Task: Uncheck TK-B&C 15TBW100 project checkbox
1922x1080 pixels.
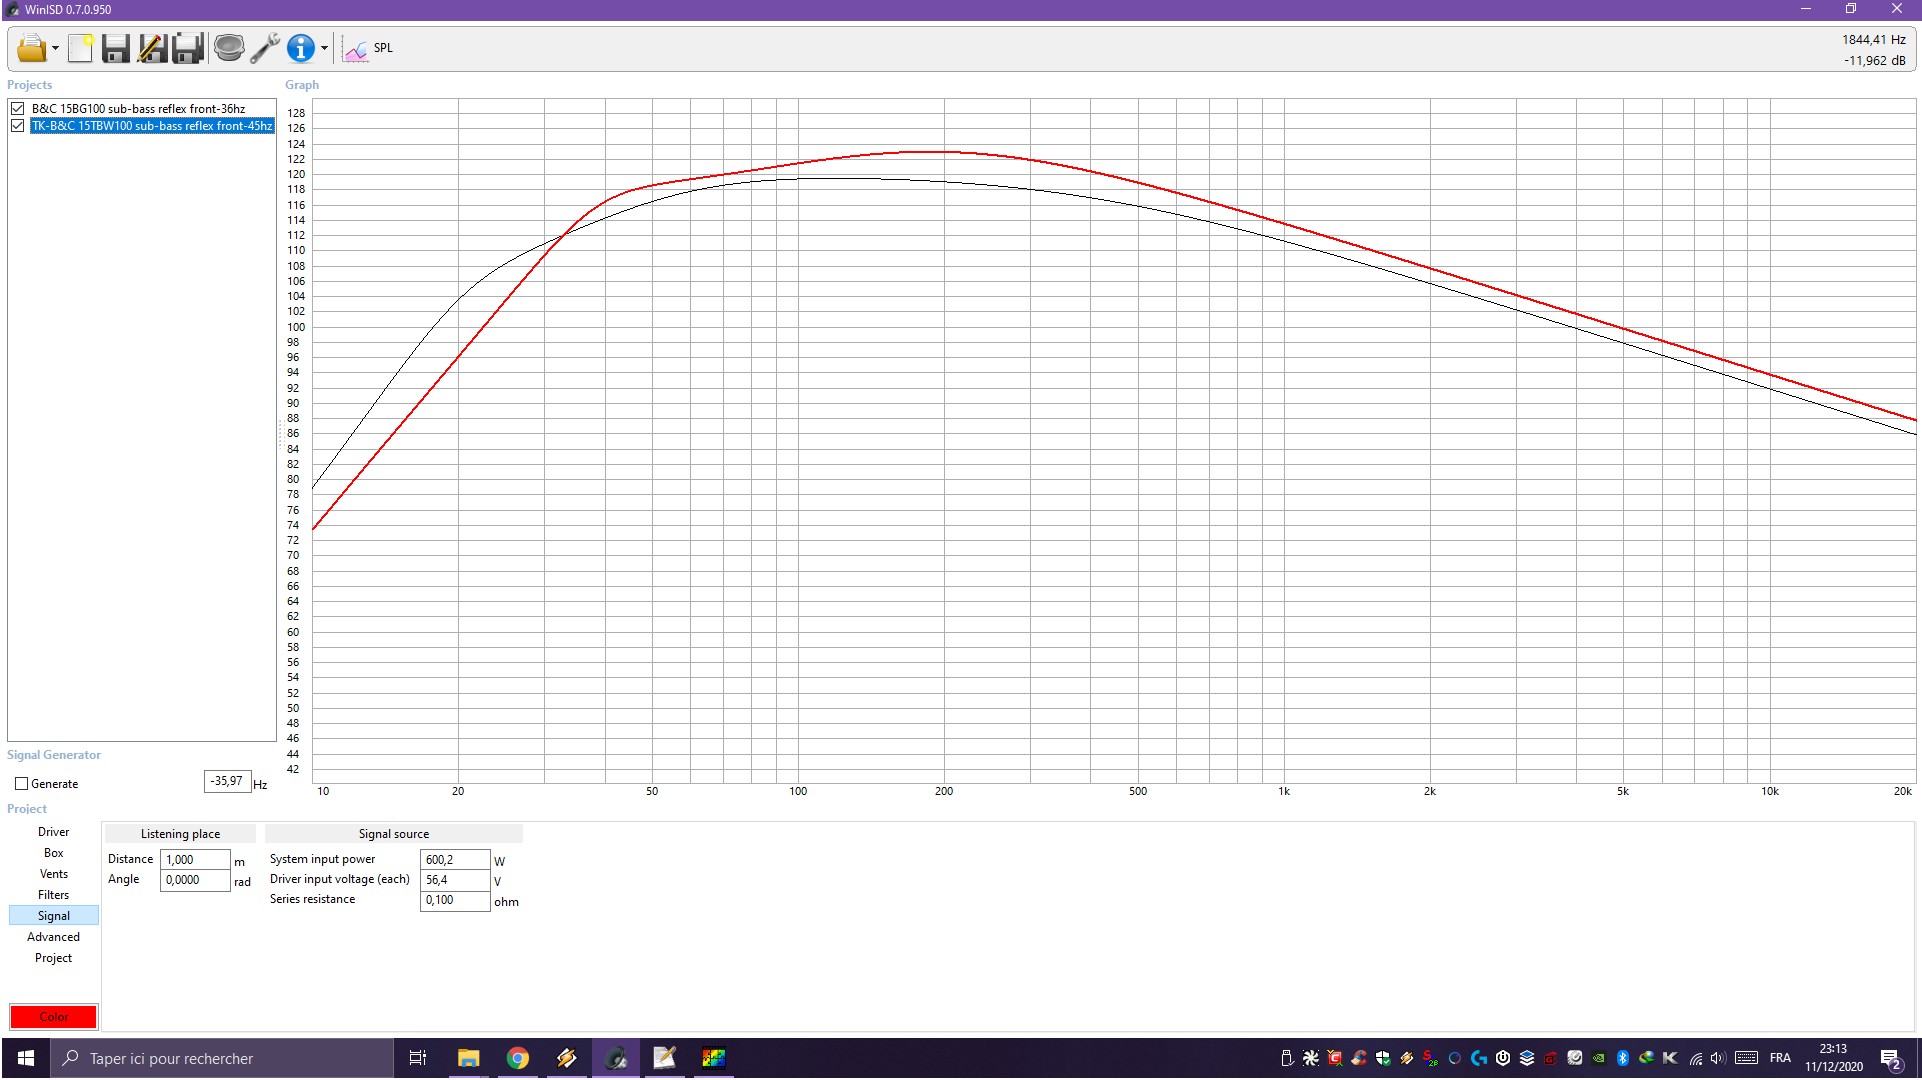Action: pyautogui.click(x=18, y=125)
